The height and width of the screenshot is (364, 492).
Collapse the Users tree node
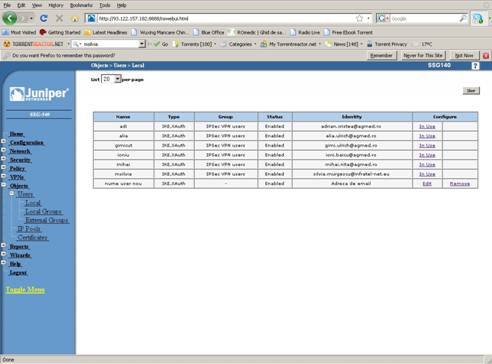12,193
